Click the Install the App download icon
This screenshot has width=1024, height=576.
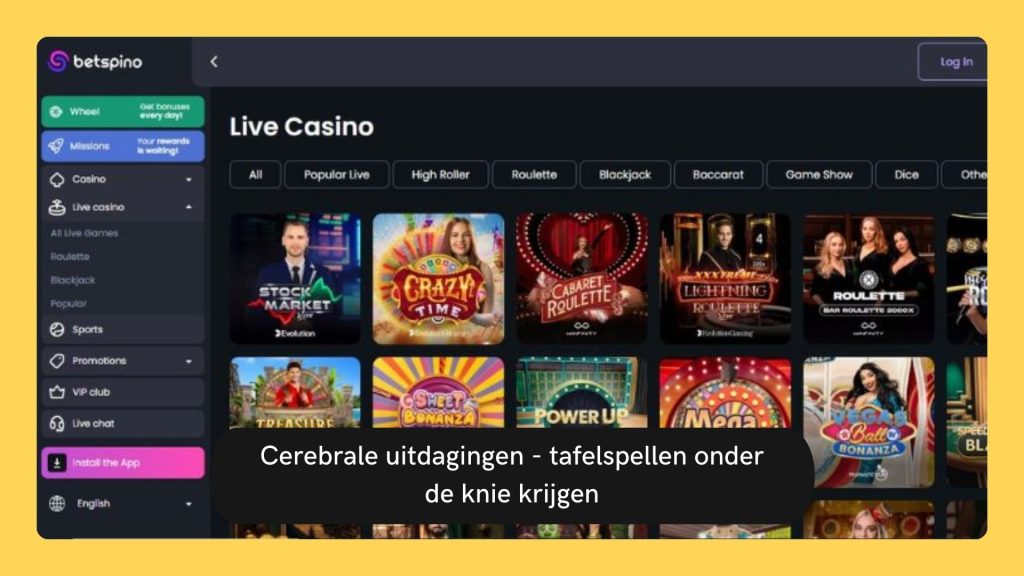57,463
